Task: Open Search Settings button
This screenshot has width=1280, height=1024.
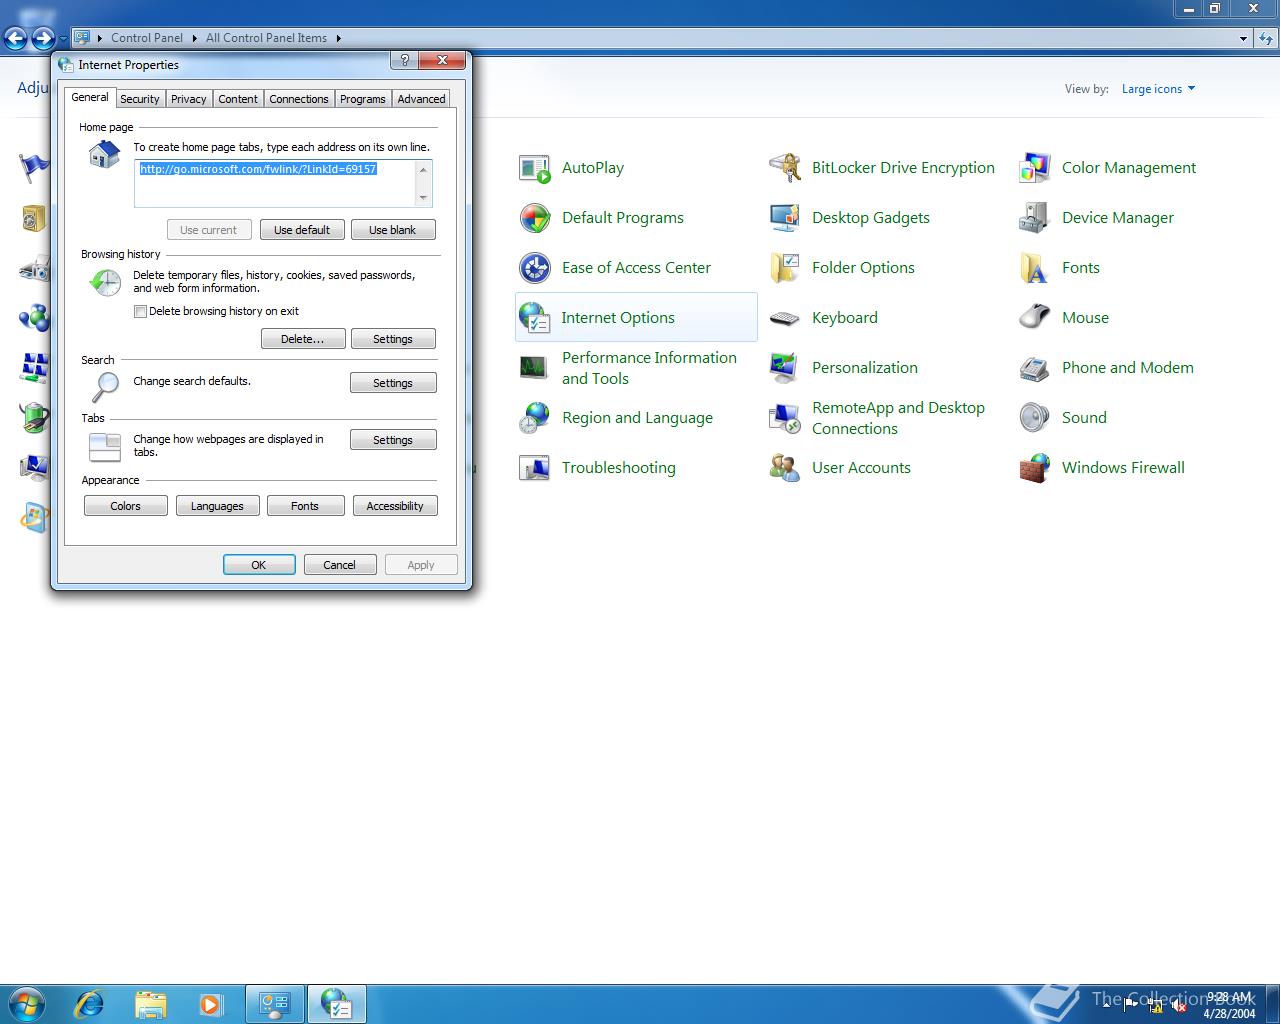Action: coord(393,383)
